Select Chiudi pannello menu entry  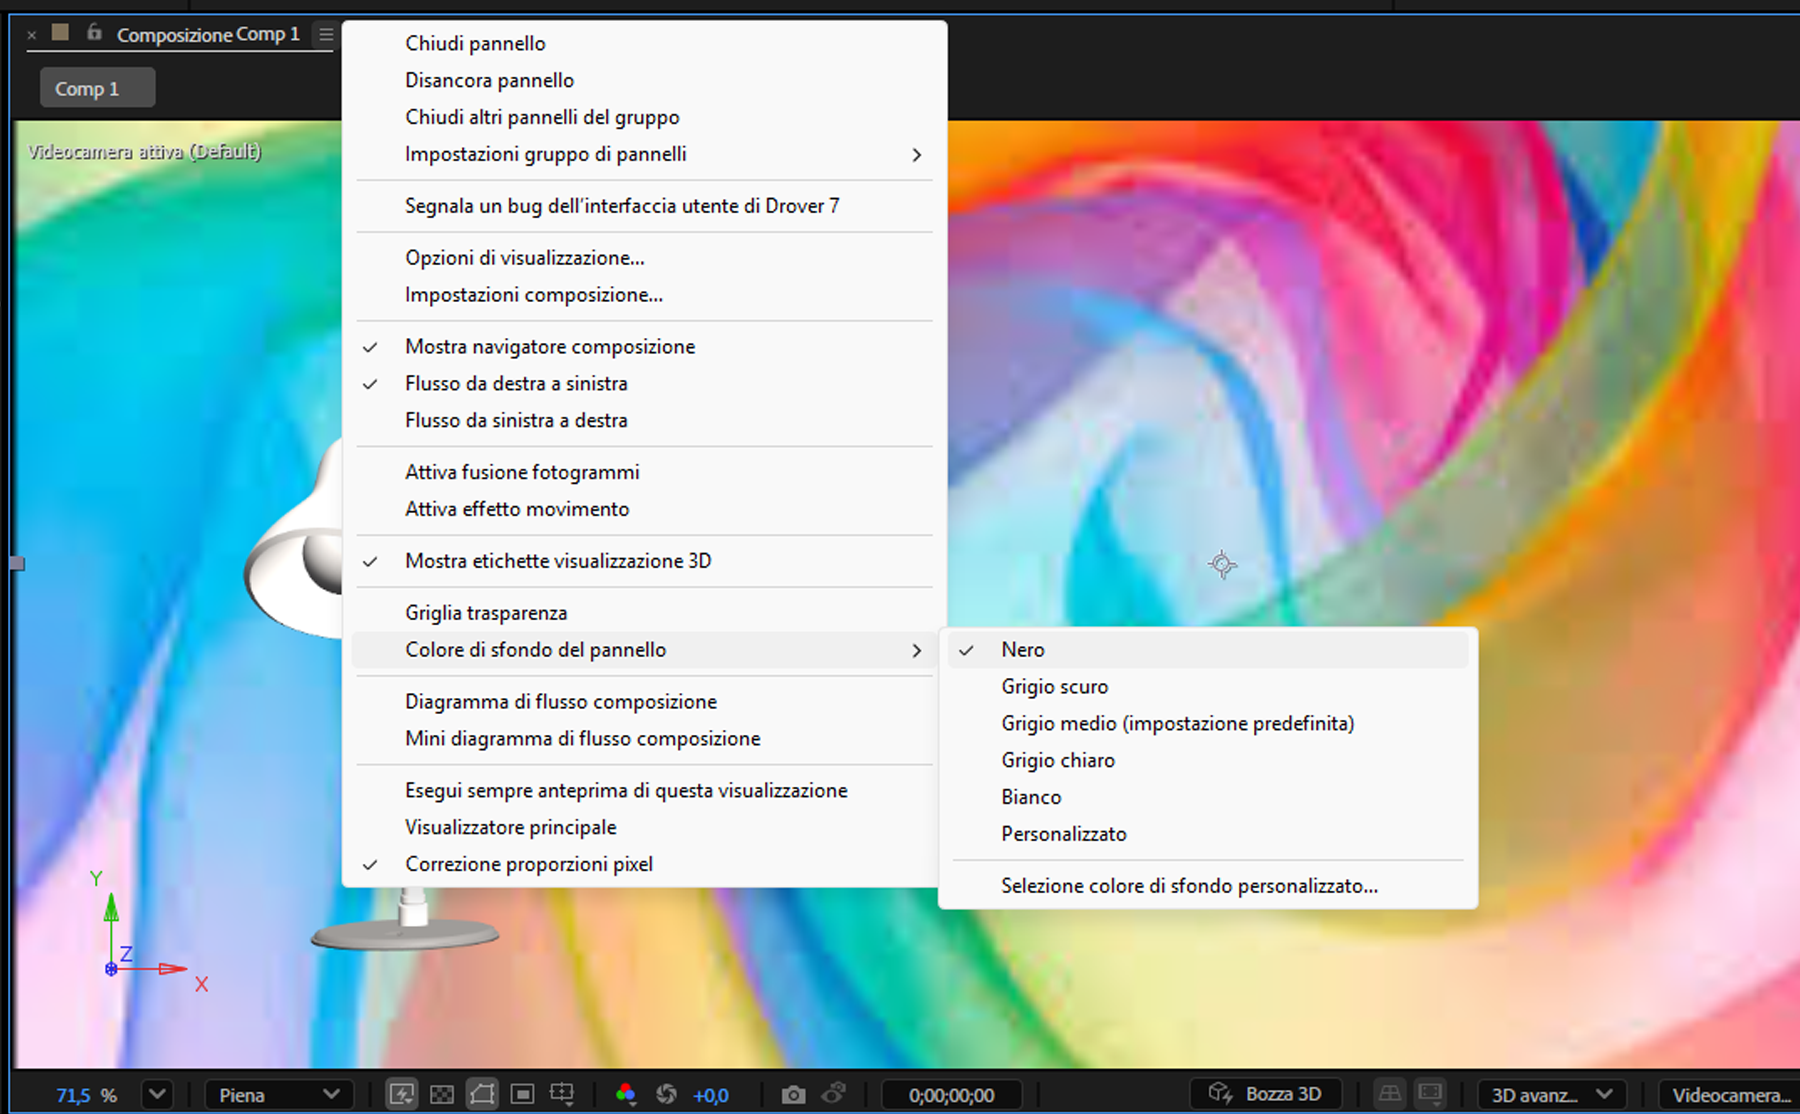point(474,43)
